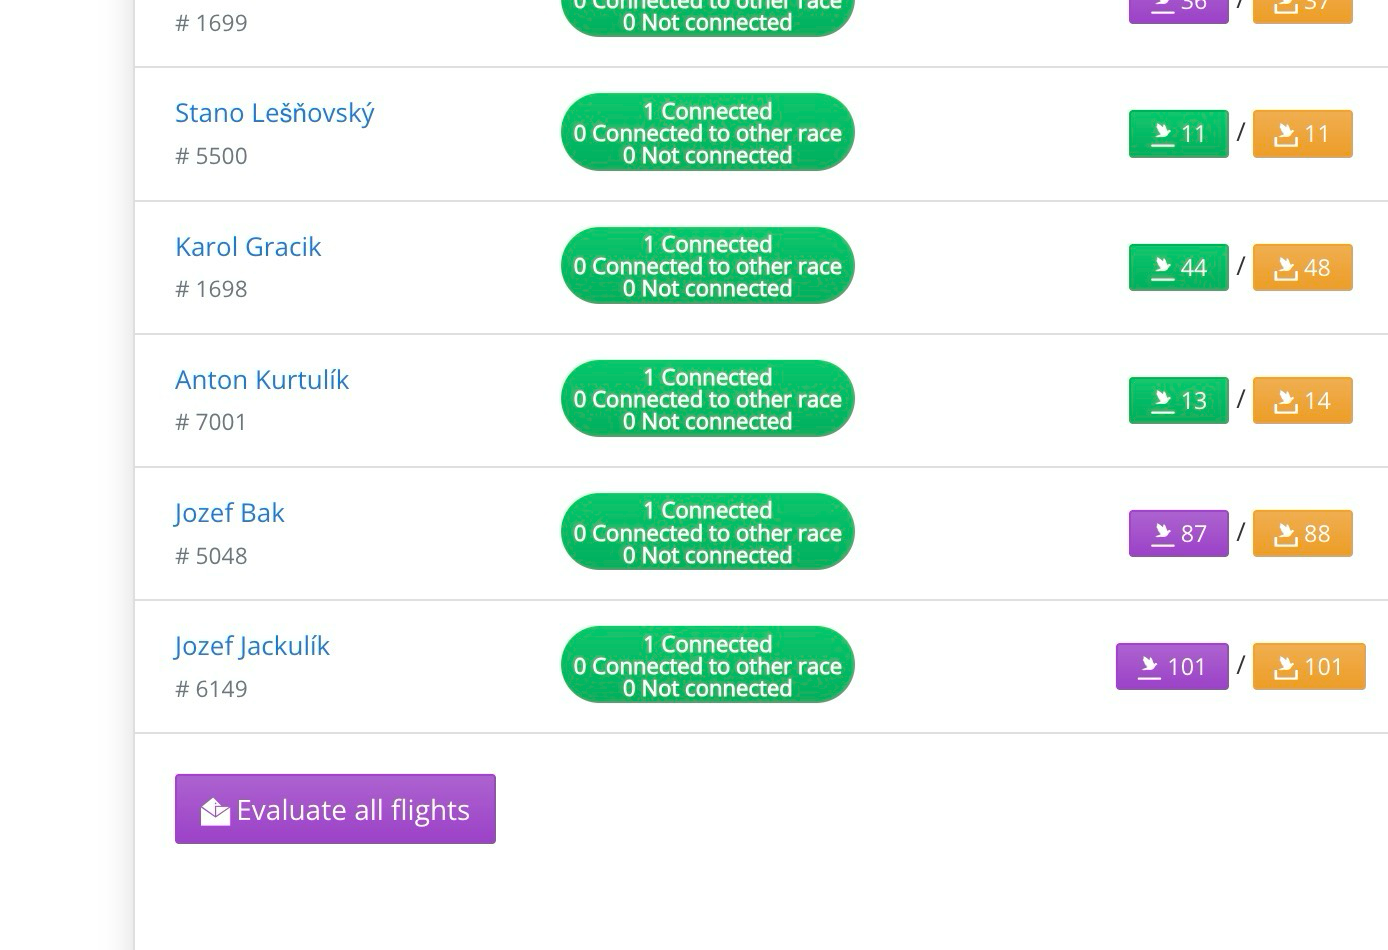The image size is (1388, 950).
Task: Open Jozef Jackulík's profile link
Action: 252,646
